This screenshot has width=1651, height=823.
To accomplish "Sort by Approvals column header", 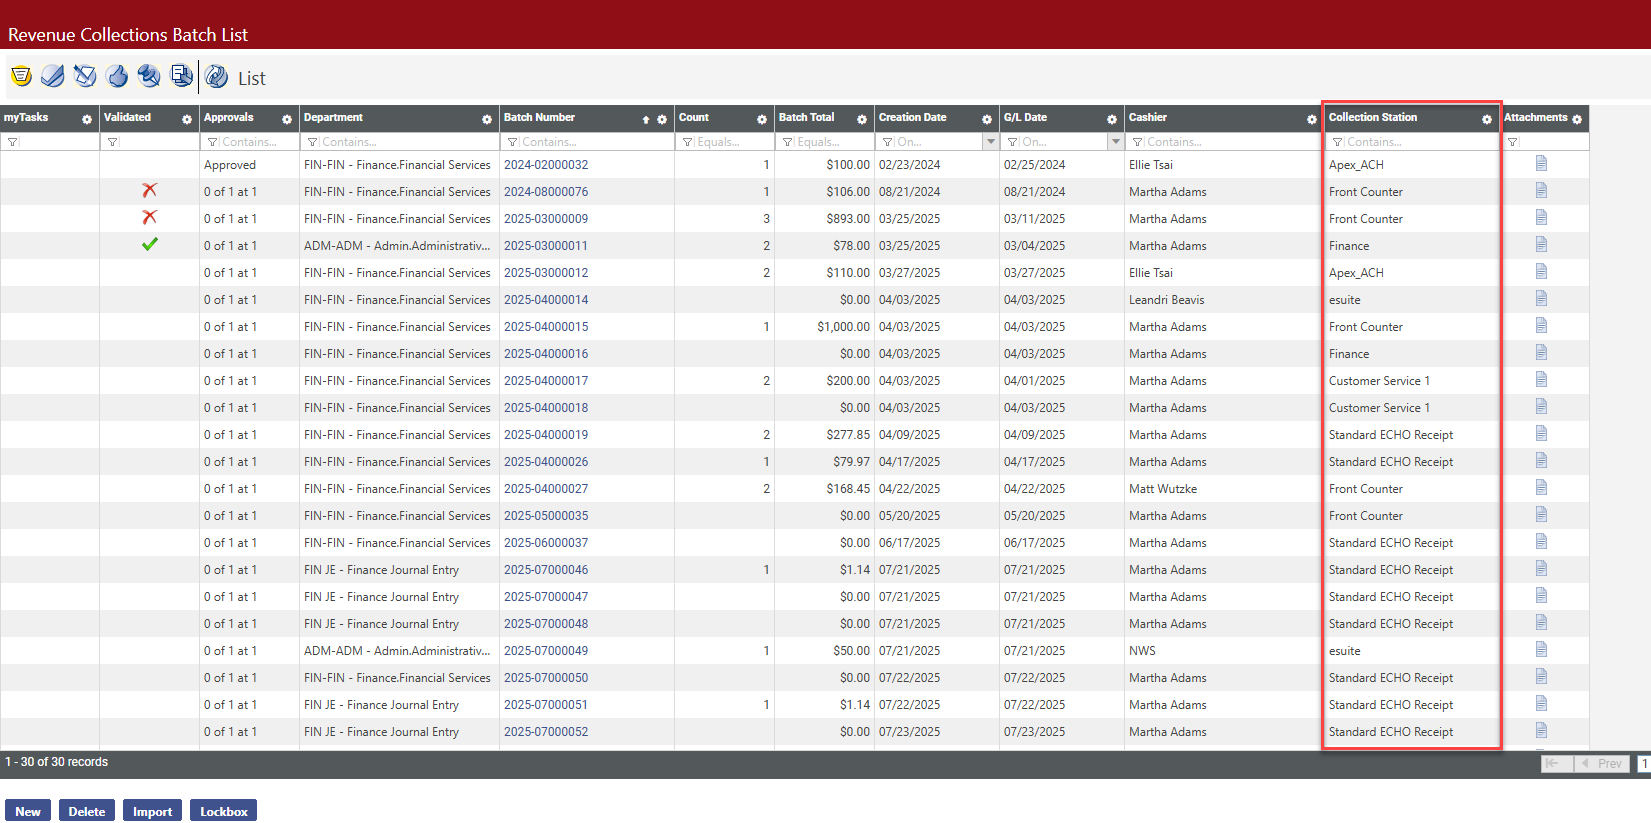I will pos(228,117).
